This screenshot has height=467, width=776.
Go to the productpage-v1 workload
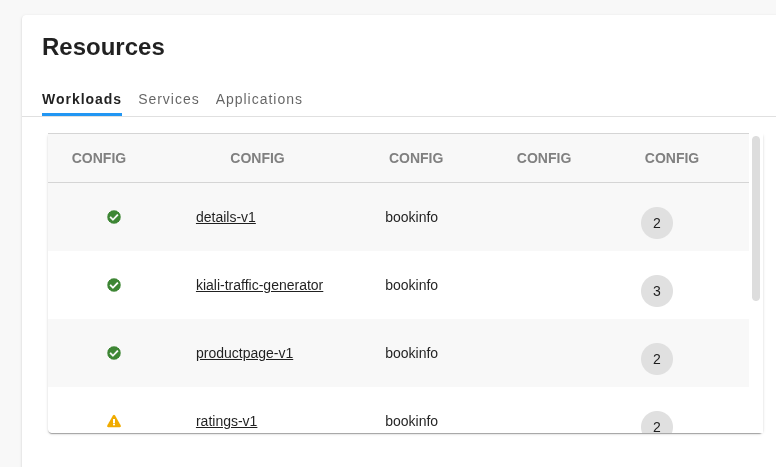click(x=244, y=353)
